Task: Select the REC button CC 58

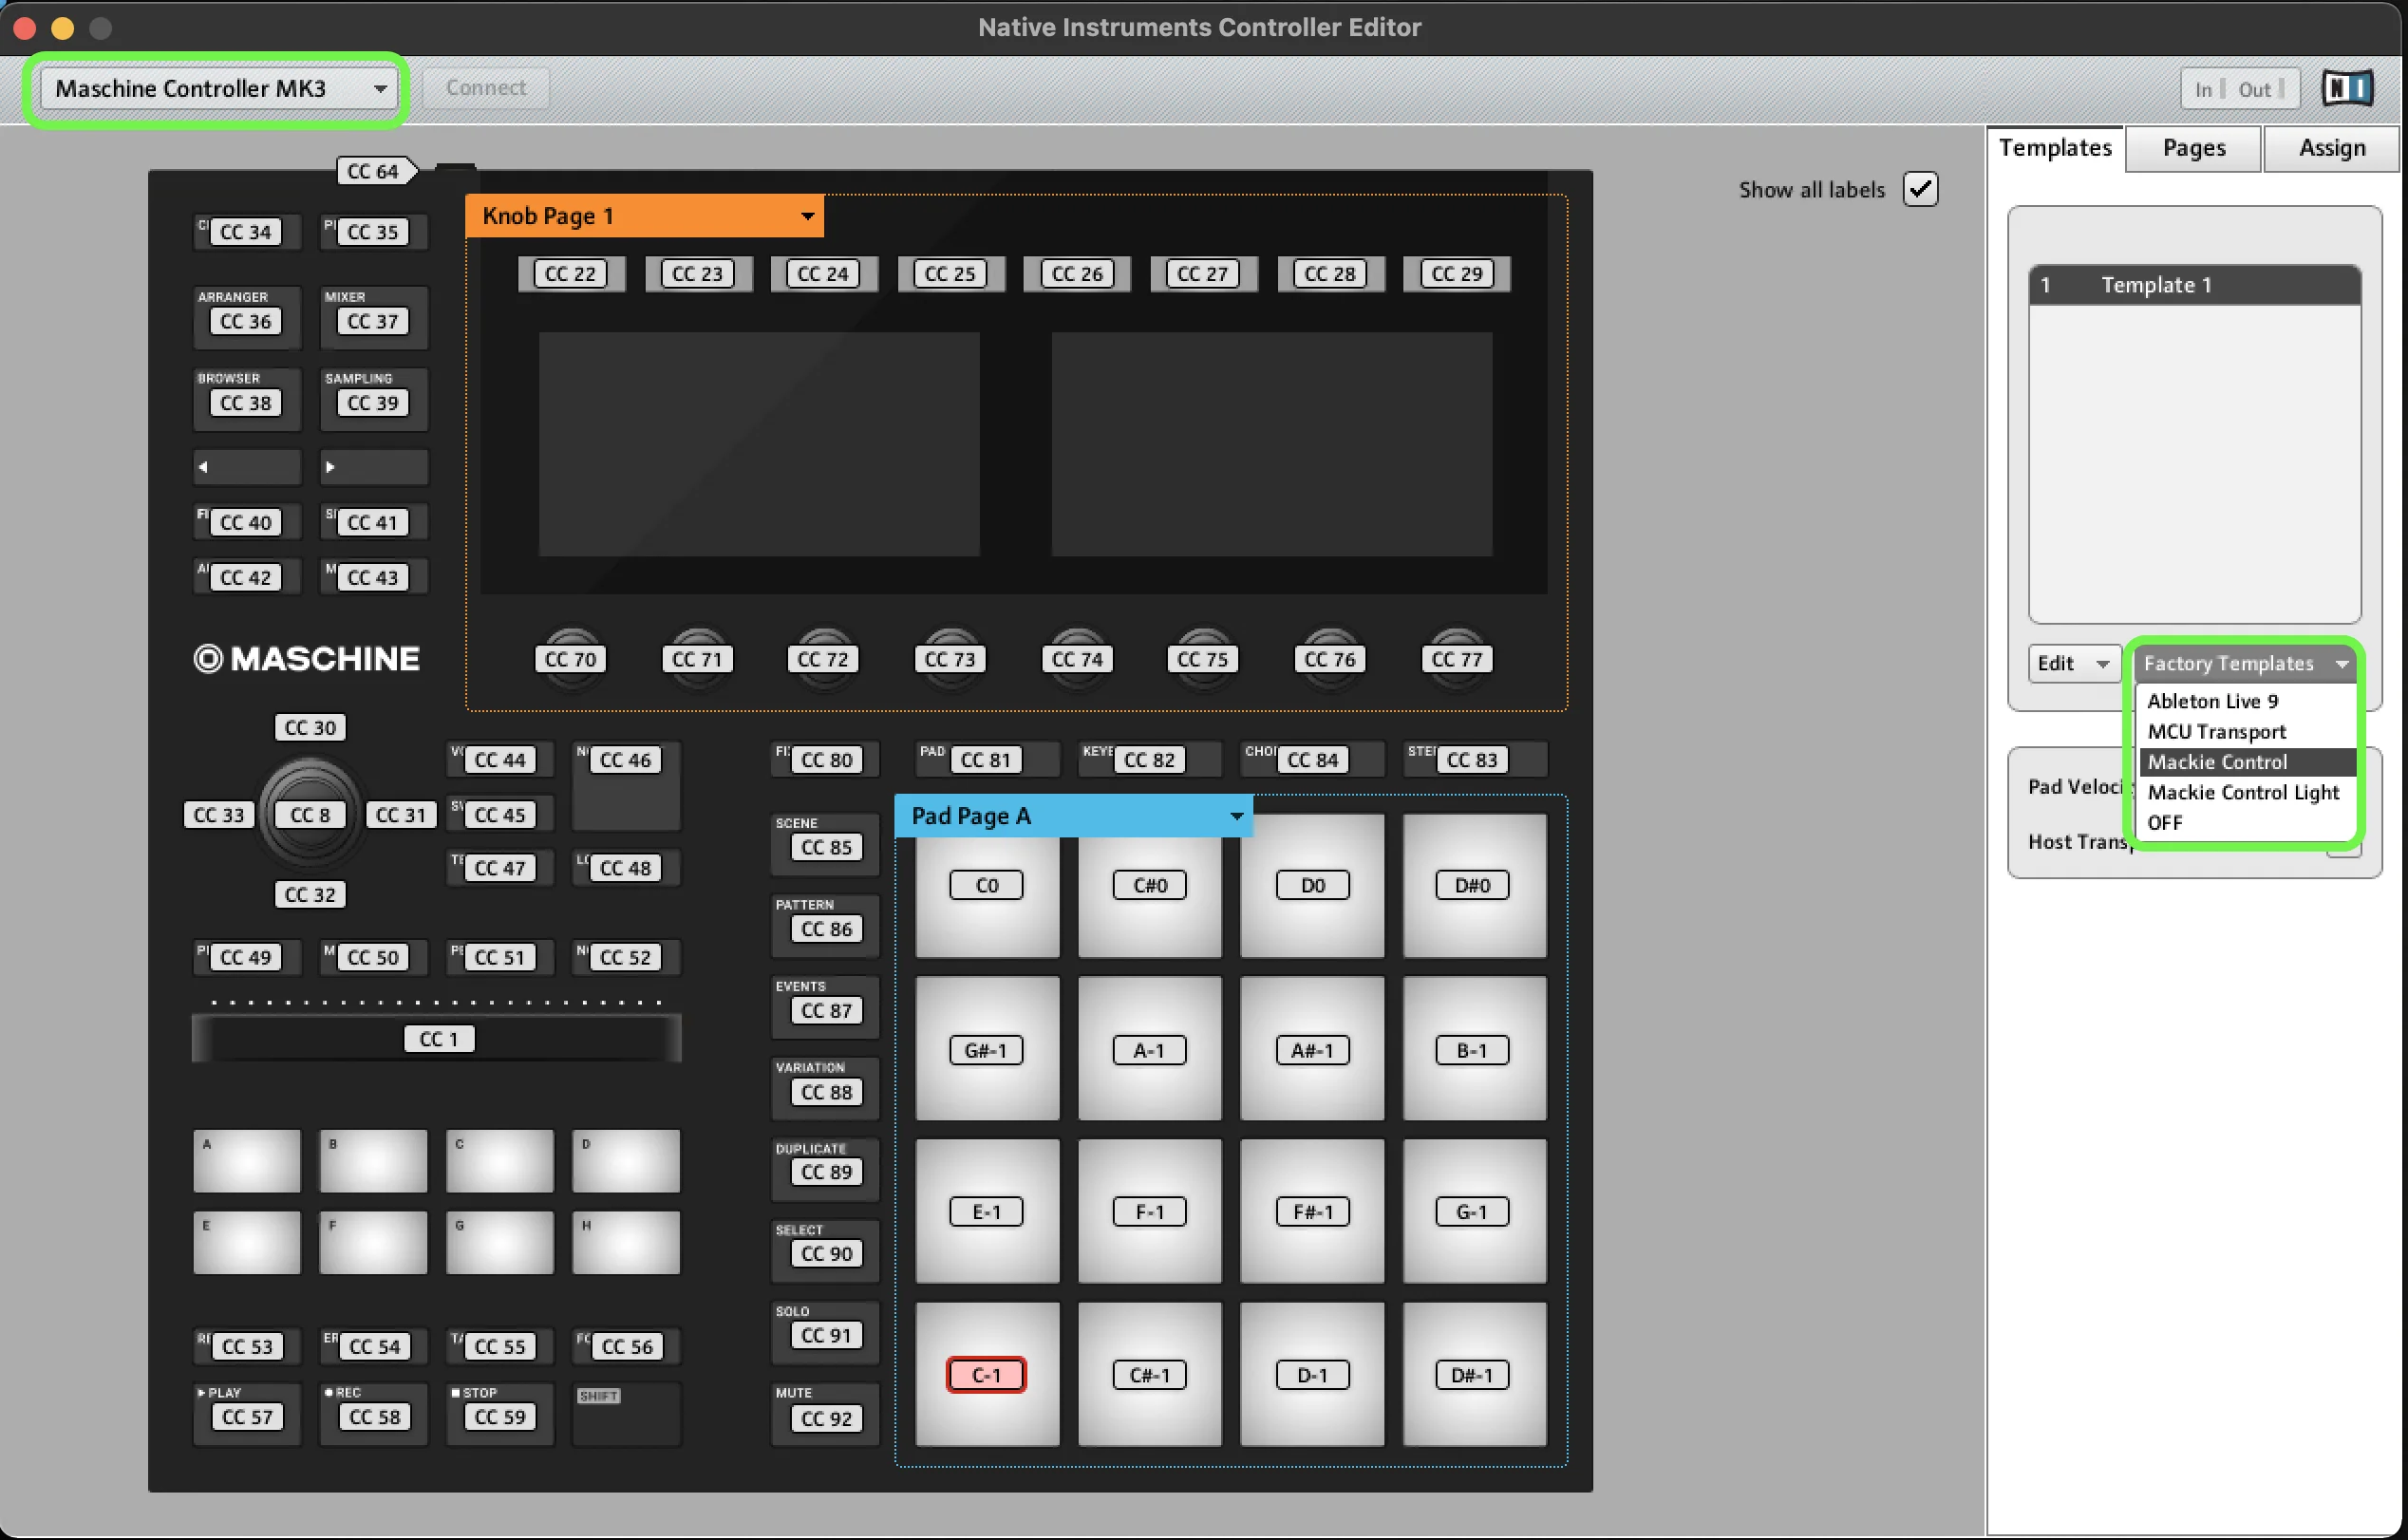Action: tap(373, 1414)
